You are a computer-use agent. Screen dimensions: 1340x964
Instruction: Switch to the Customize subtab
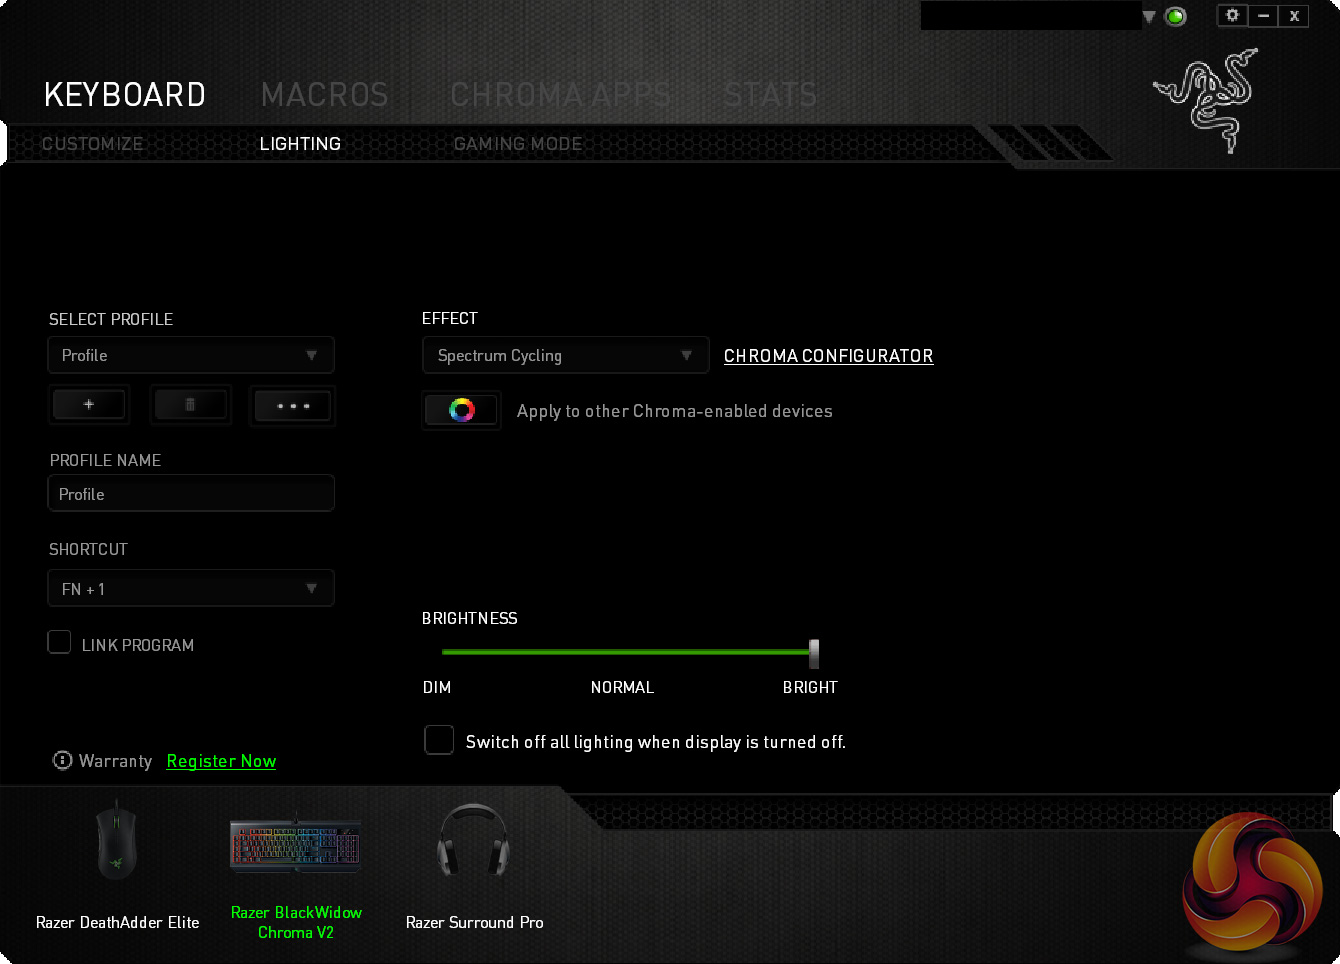92,144
